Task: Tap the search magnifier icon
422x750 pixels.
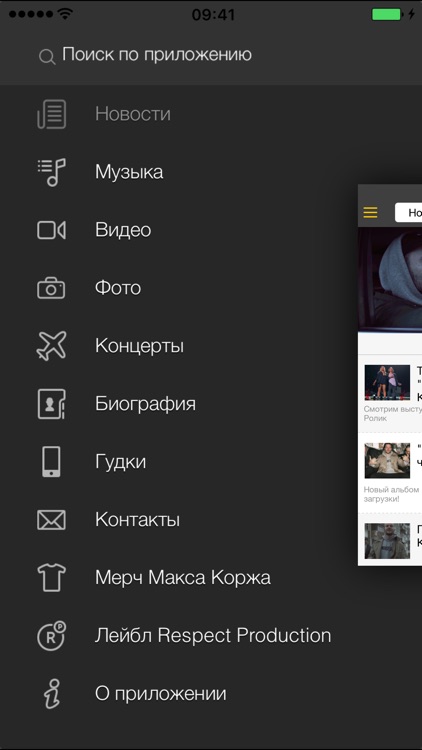Action: 47,58
